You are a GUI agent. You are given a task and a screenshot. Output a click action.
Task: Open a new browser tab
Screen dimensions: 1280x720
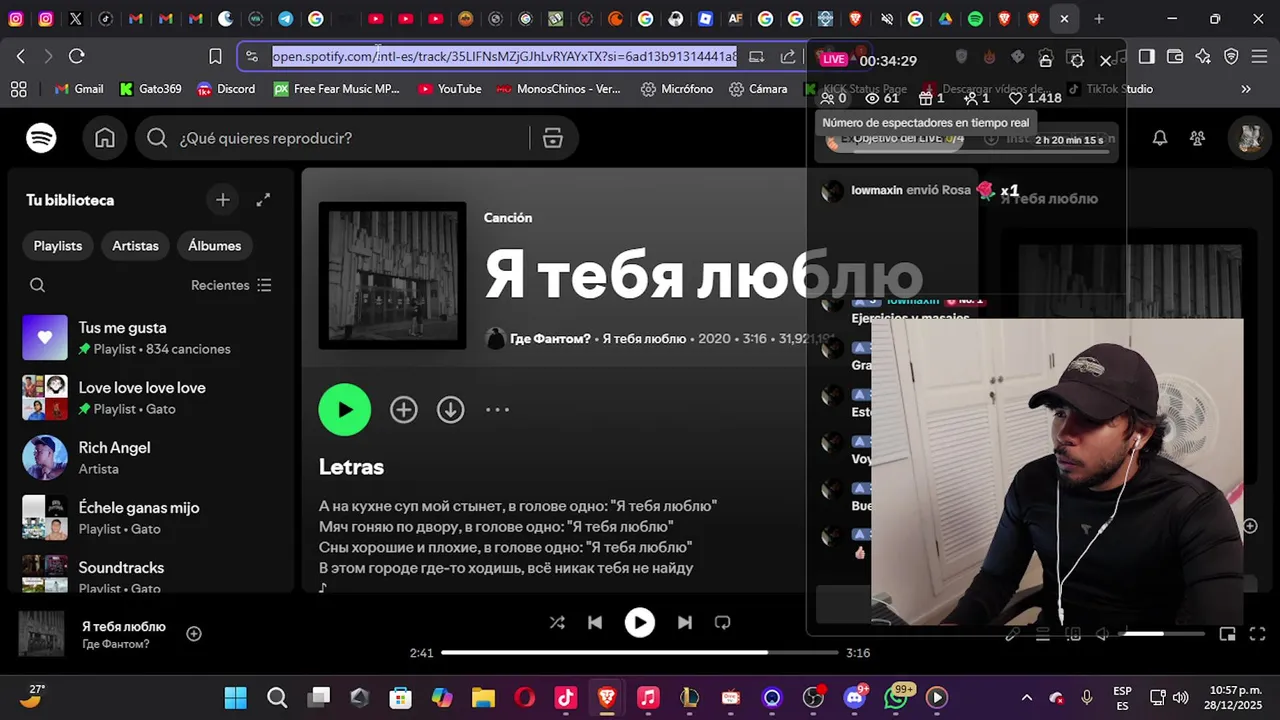tap(1099, 18)
